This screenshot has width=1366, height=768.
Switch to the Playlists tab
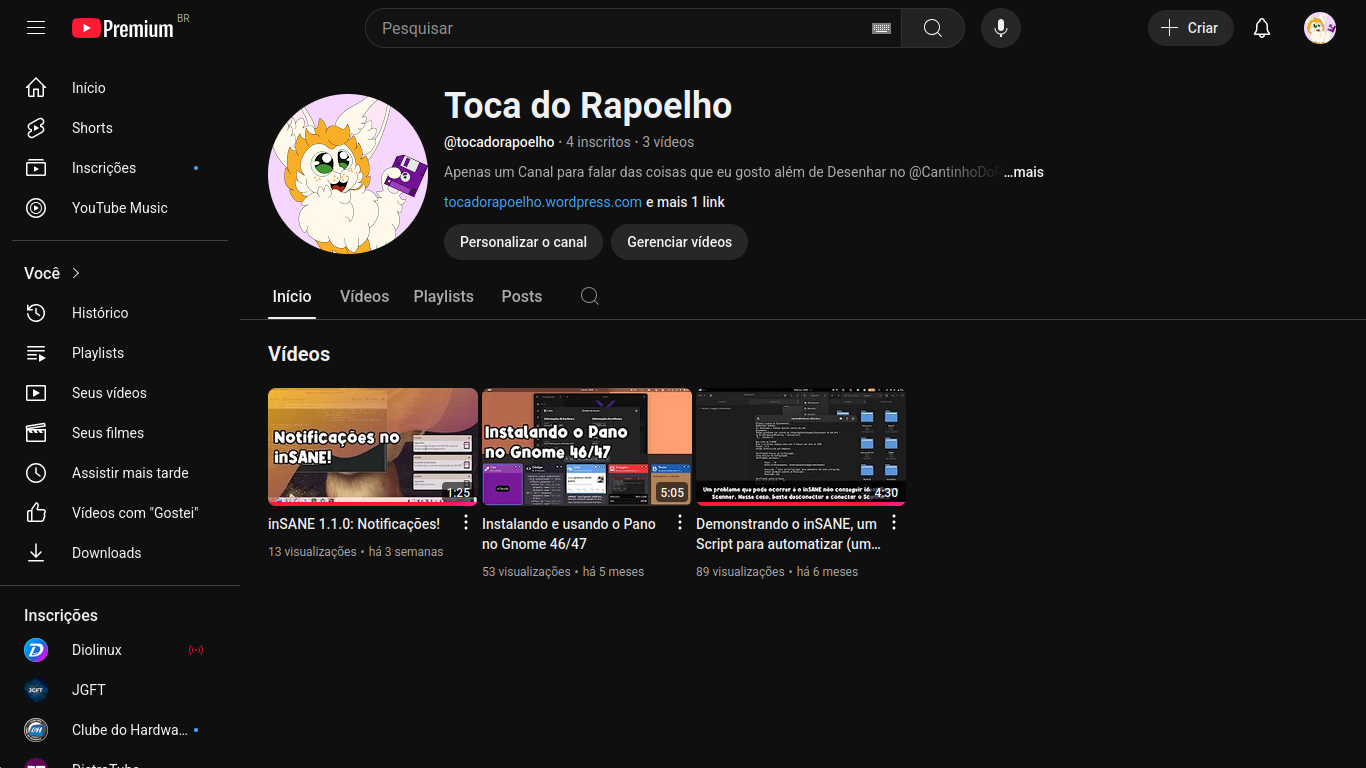pyautogui.click(x=443, y=296)
